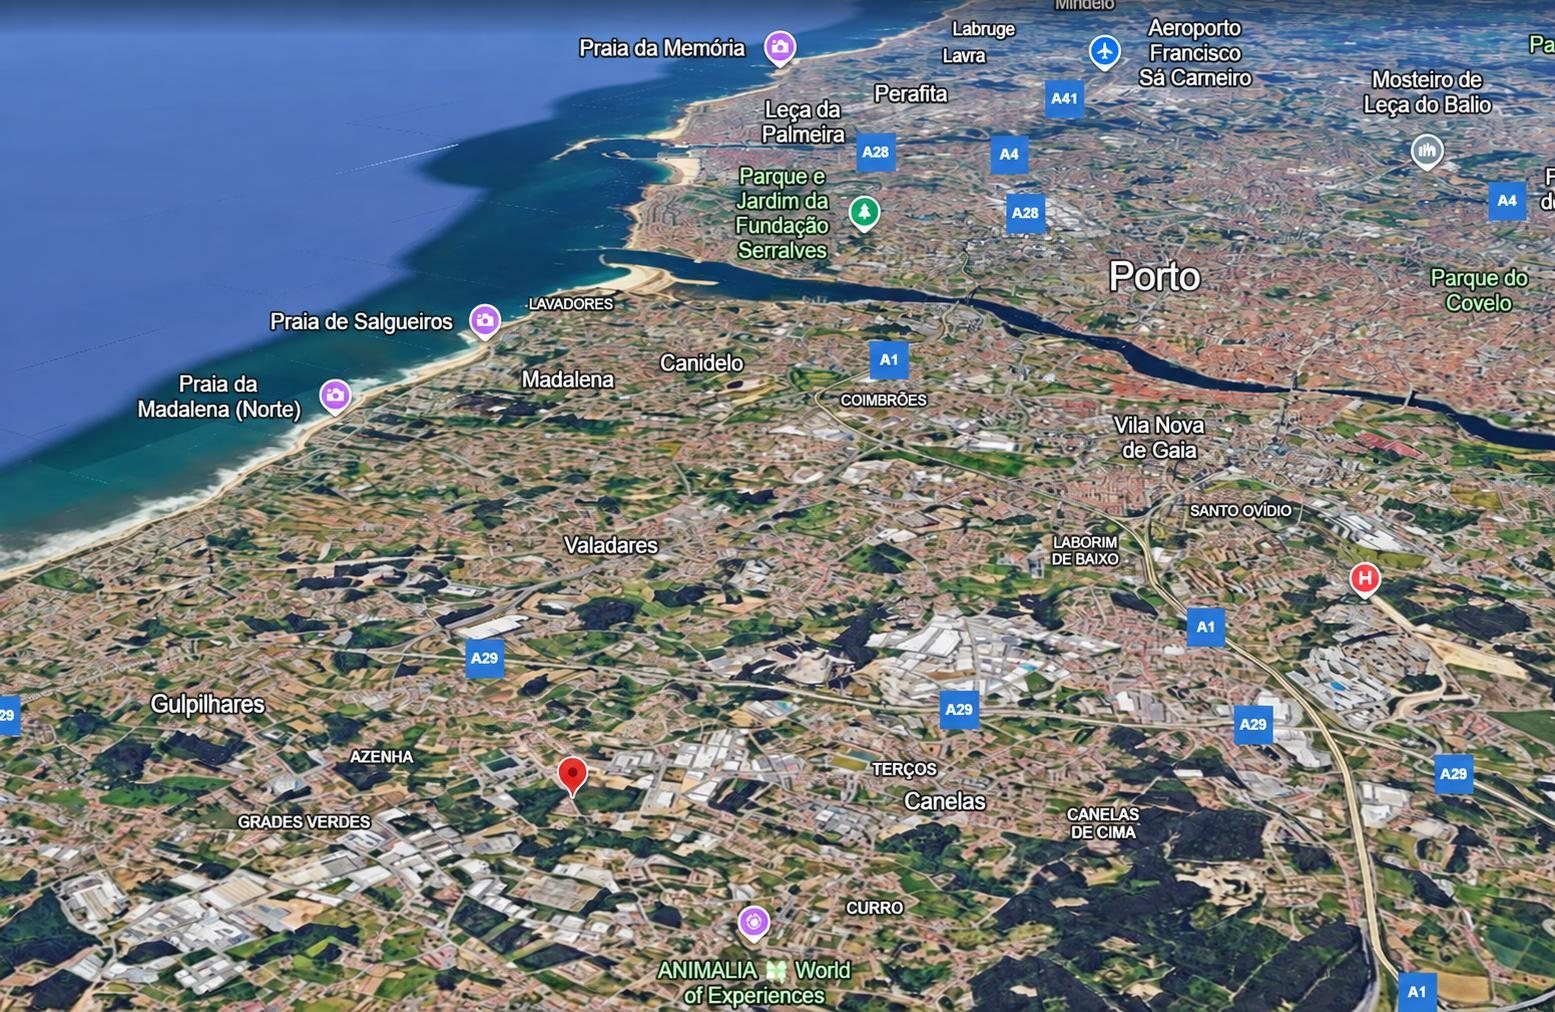Click the Gulpilhares place name
This screenshot has height=1012, width=1555.
(207, 704)
